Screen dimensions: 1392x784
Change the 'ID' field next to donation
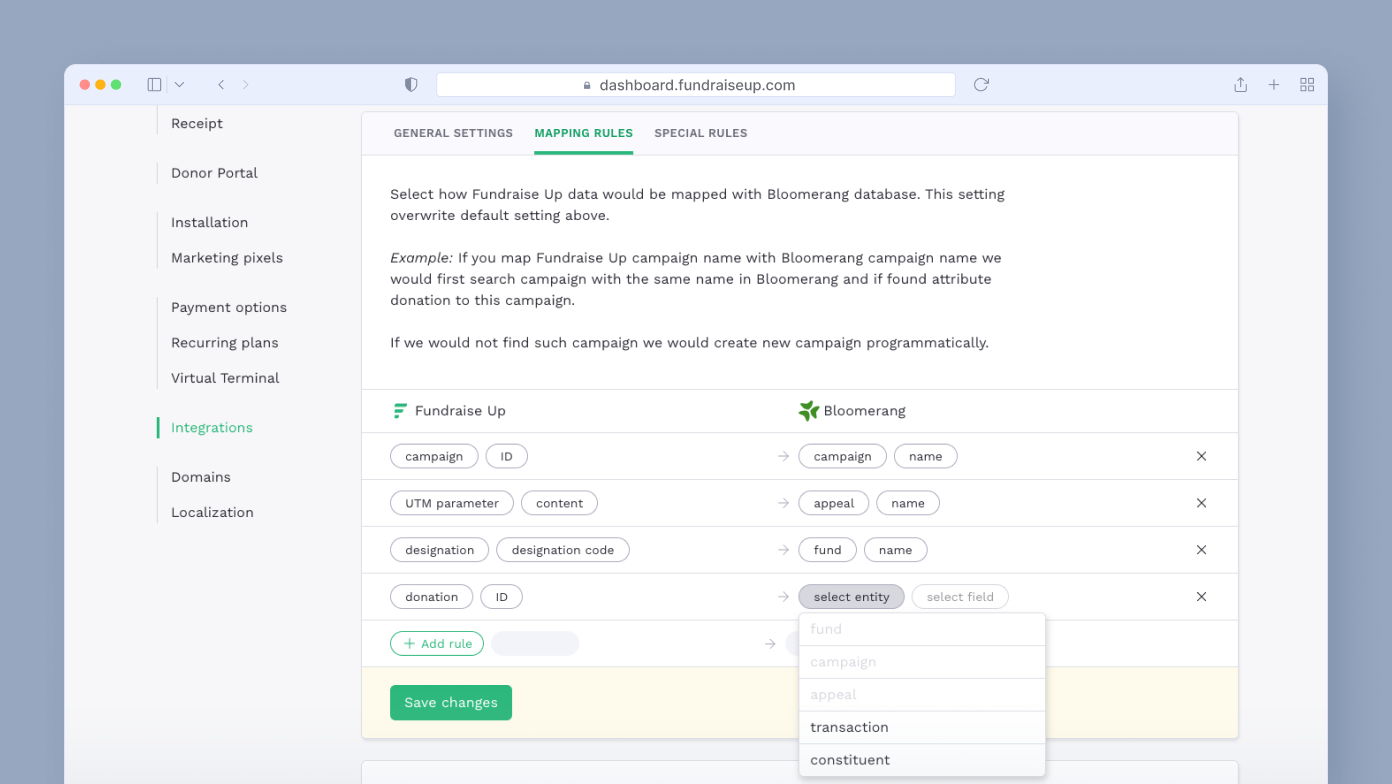click(502, 597)
